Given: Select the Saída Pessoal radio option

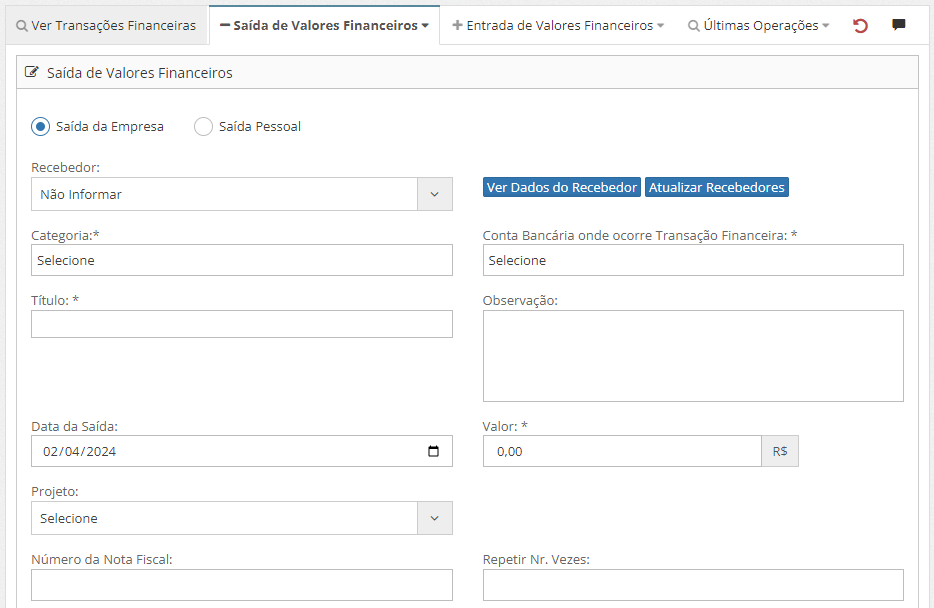Looking at the screenshot, I should 203,127.
